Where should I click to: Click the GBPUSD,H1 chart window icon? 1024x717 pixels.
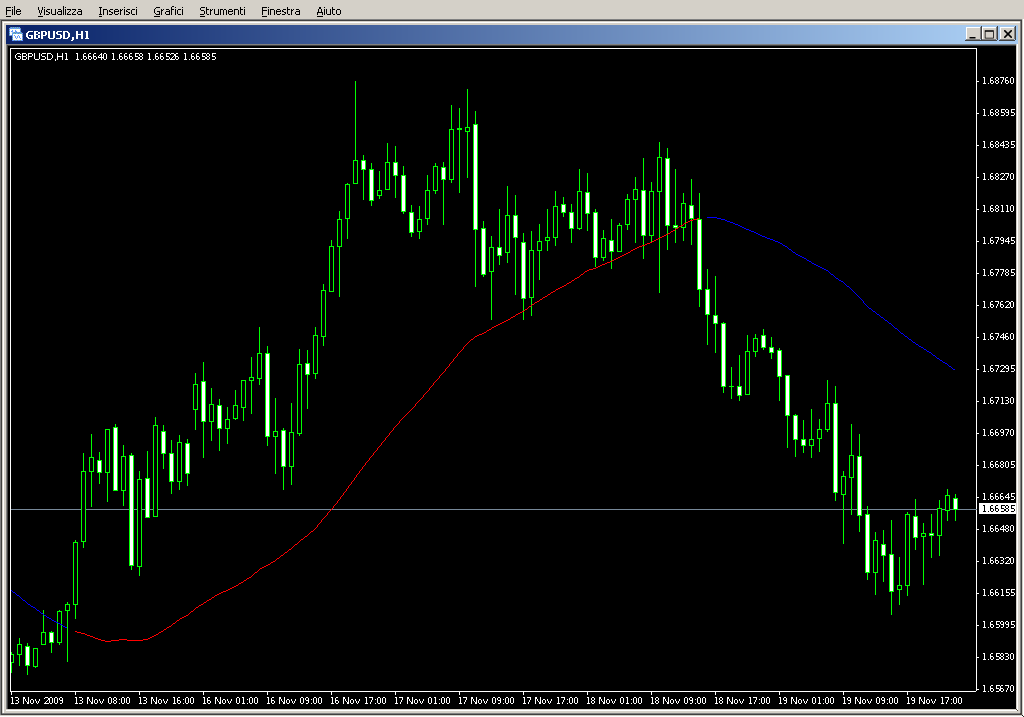(x=16, y=34)
